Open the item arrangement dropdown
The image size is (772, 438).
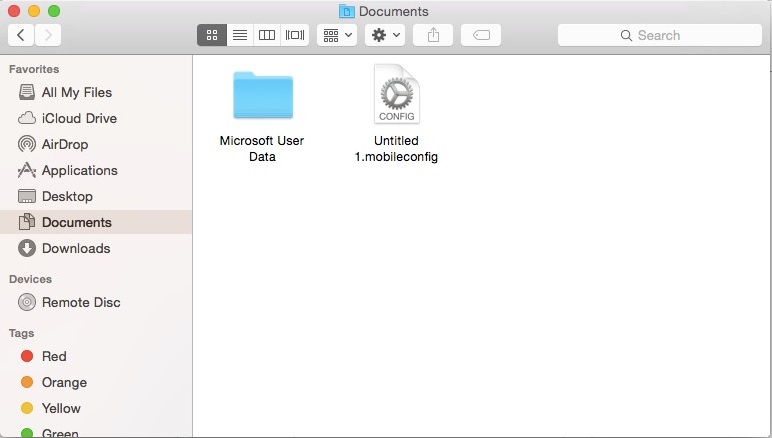click(337, 35)
